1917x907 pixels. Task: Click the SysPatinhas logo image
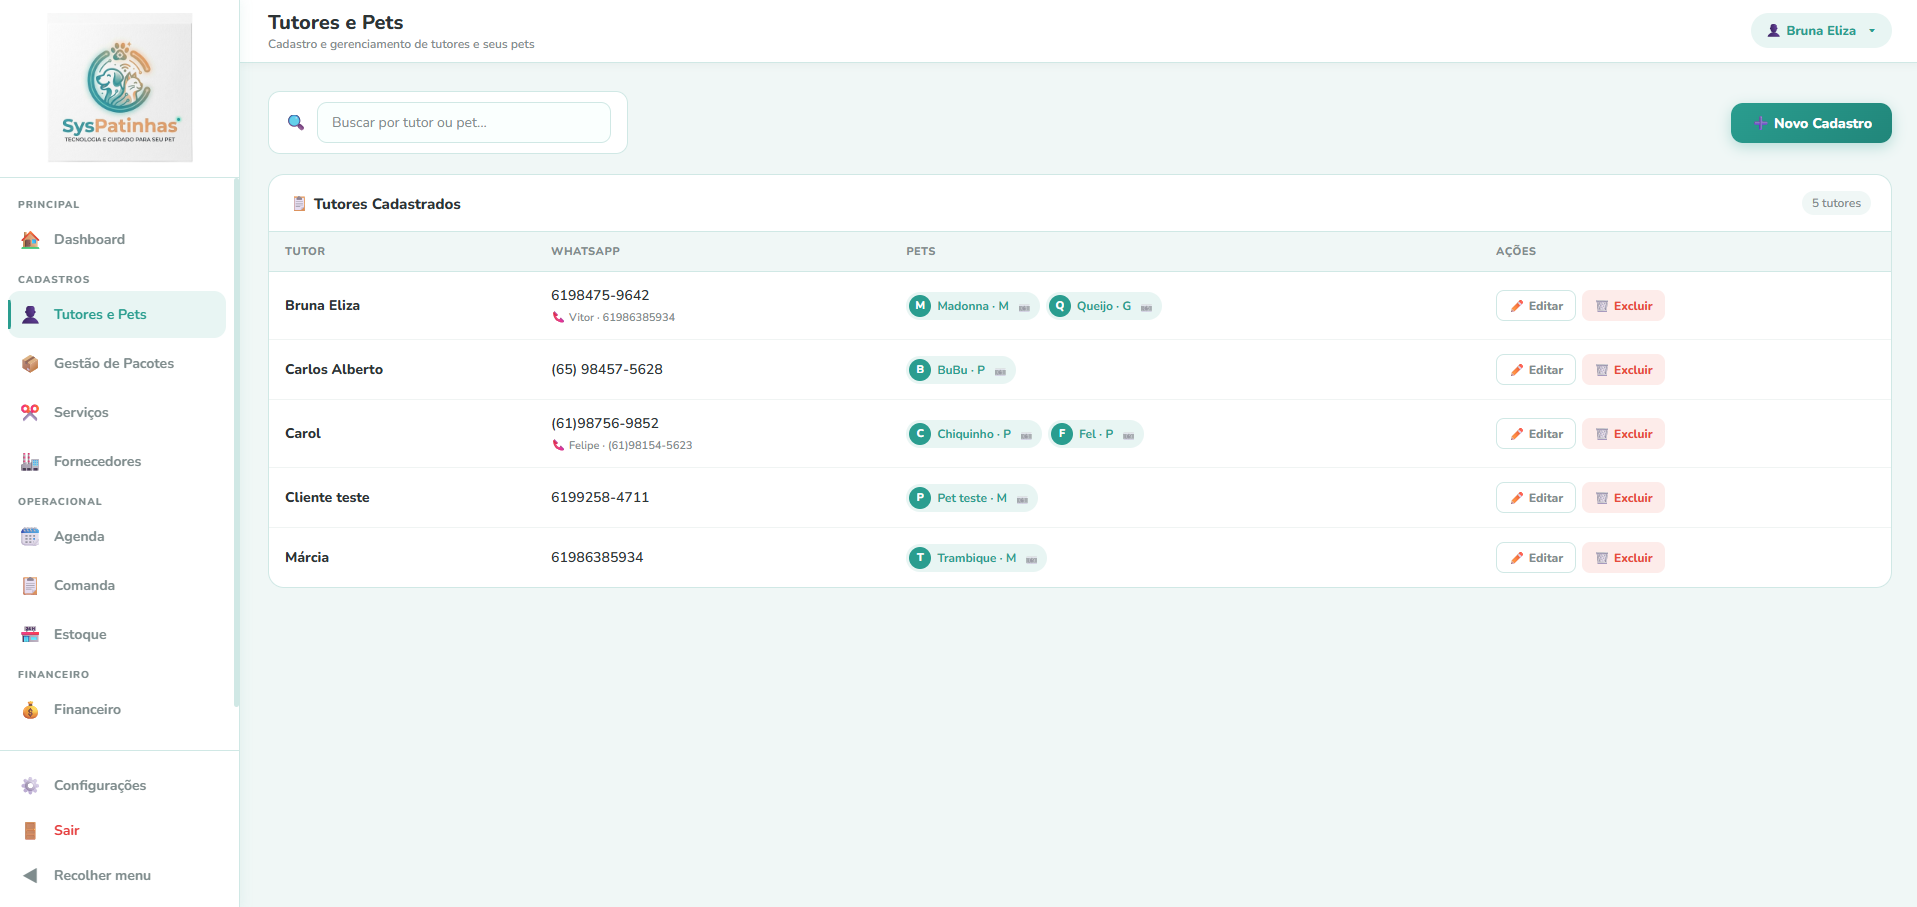tap(120, 87)
